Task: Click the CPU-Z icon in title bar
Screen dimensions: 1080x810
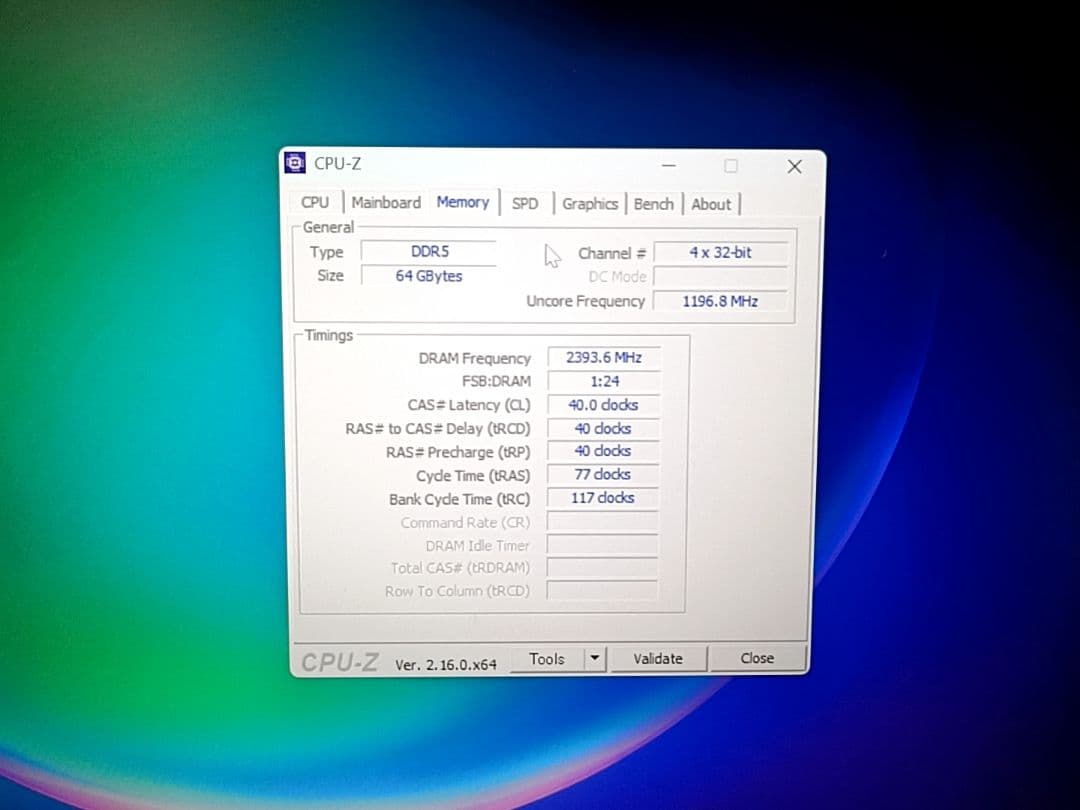Action: (x=295, y=163)
